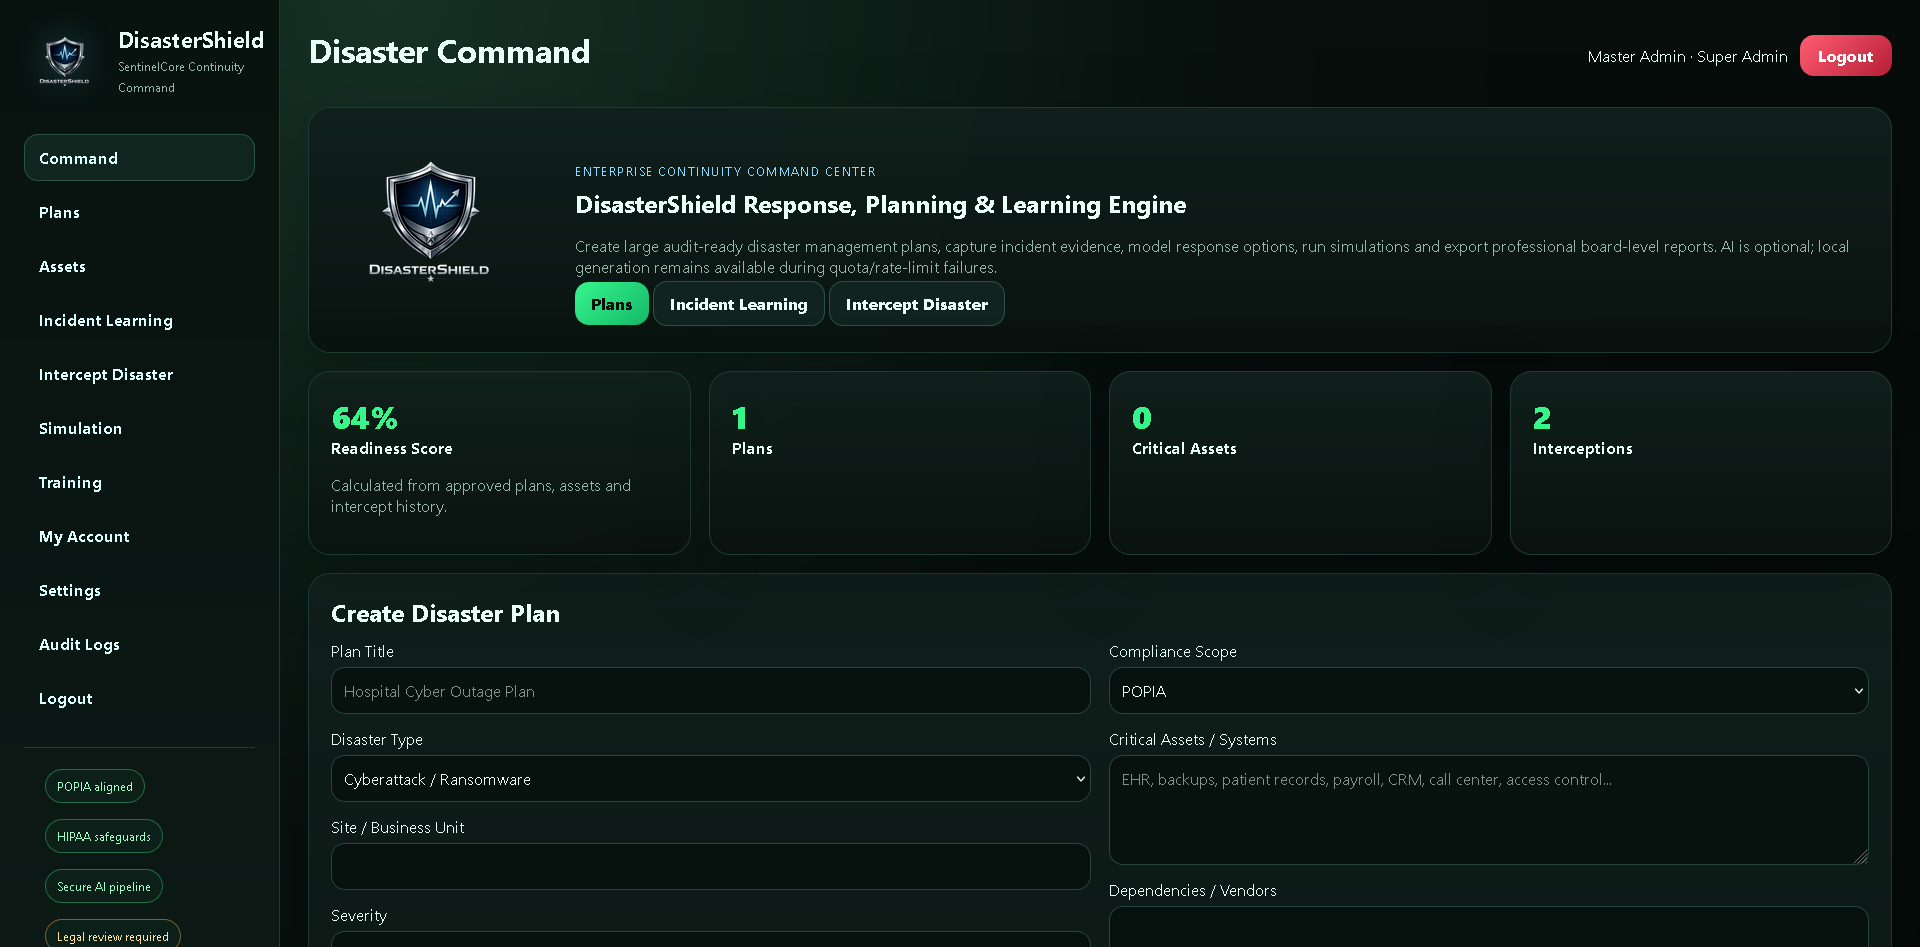This screenshot has width=1920, height=947.
Task: Open Intercept Disaster in the sidebar
Action: click(x=139, y=374)
